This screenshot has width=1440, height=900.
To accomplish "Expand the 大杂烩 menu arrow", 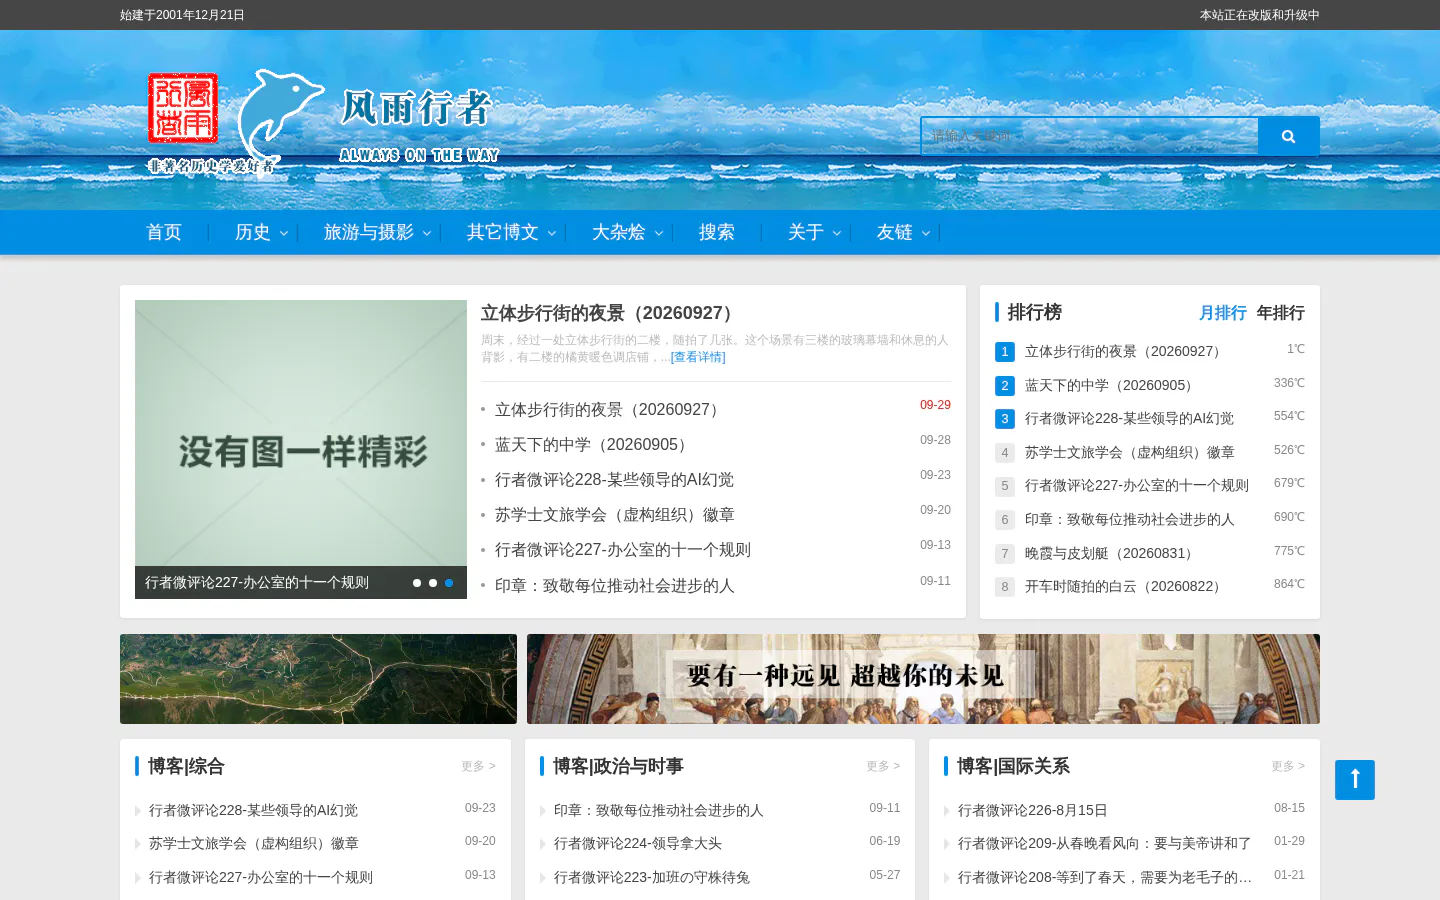I will click(x=659, y=233).
